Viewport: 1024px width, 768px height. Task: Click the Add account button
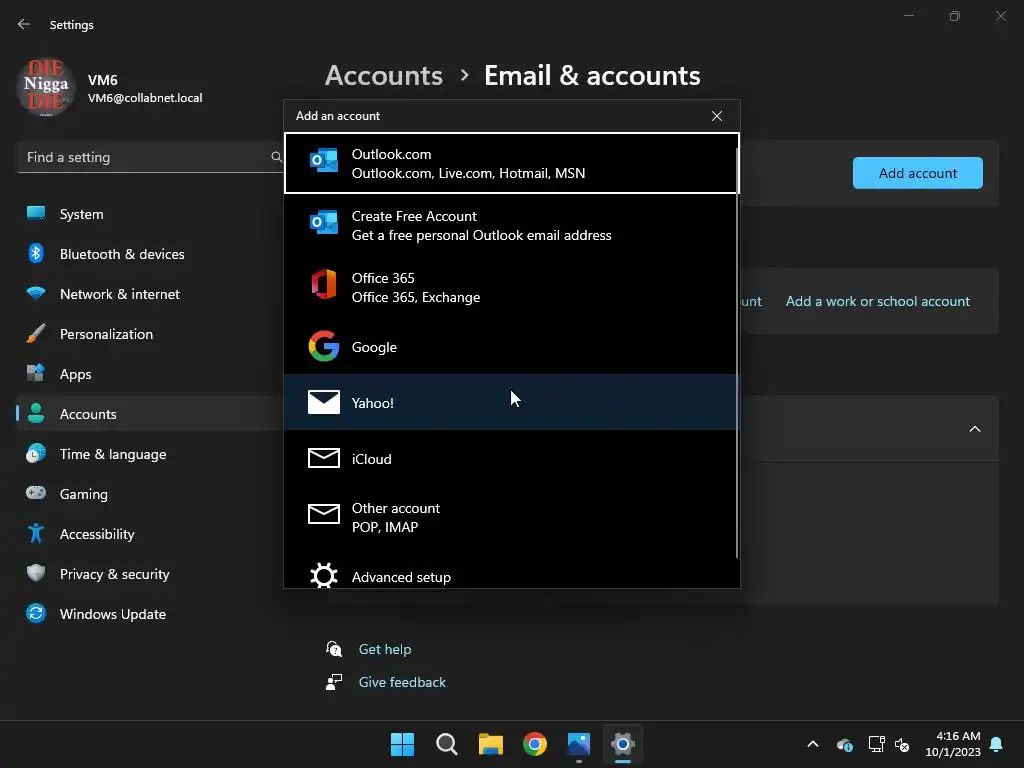[x=918, y=173]
